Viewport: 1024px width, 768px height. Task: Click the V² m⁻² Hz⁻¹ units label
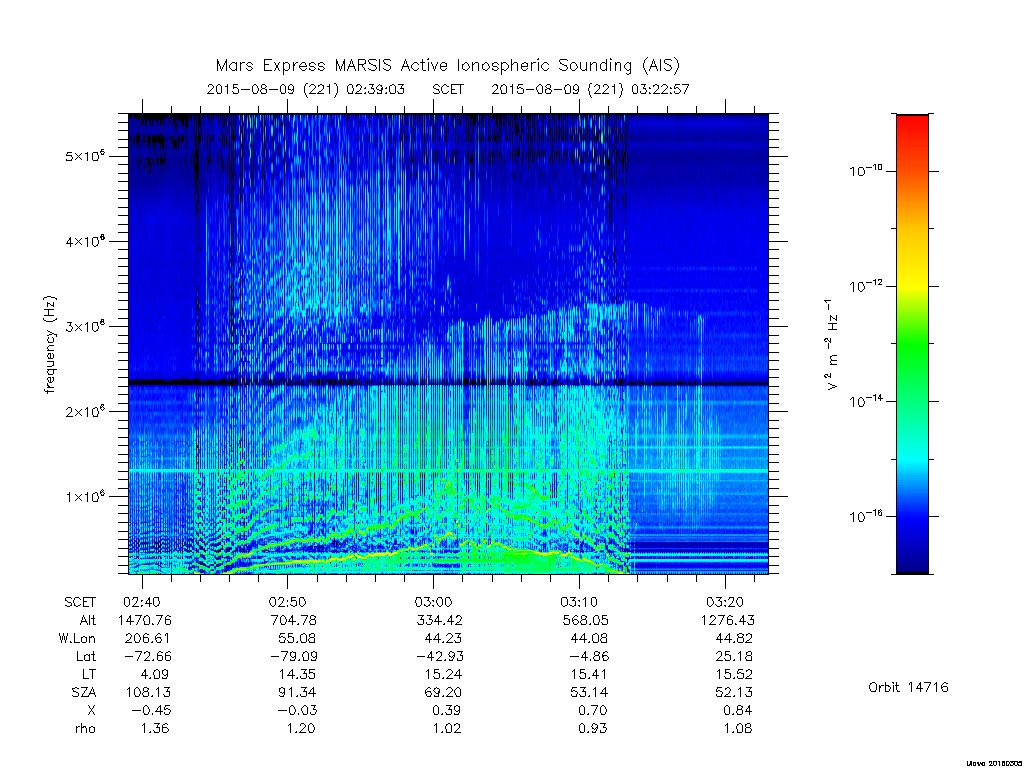click(831, 344)
